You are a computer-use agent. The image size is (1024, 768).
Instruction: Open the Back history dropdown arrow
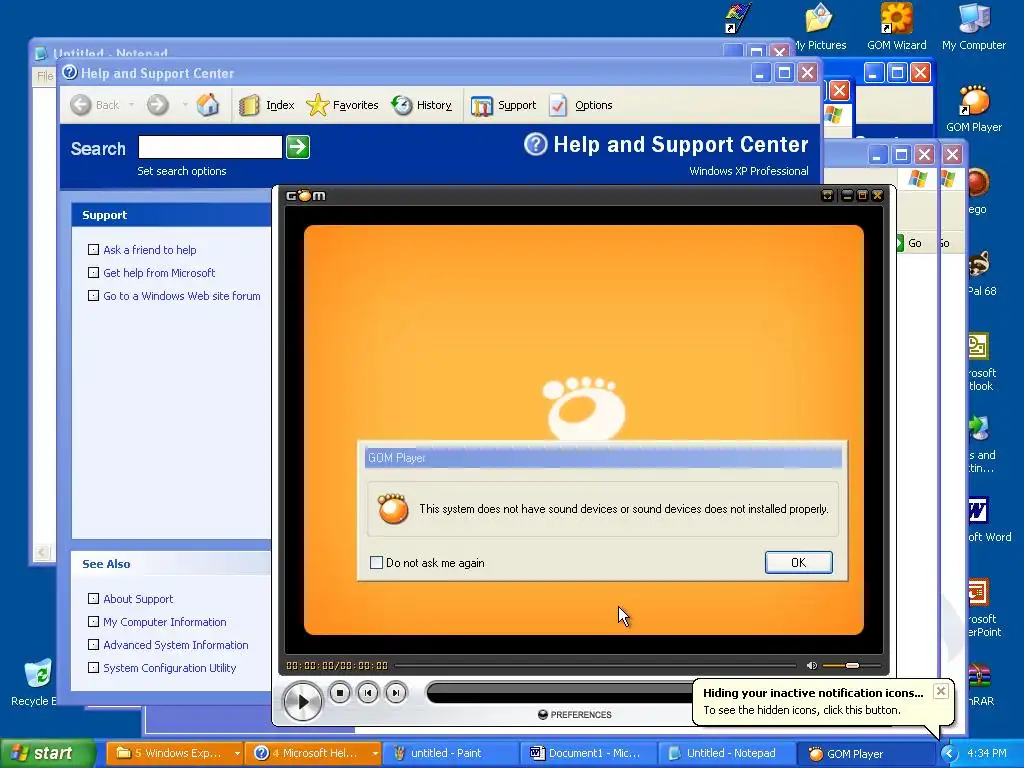(131, 104)
